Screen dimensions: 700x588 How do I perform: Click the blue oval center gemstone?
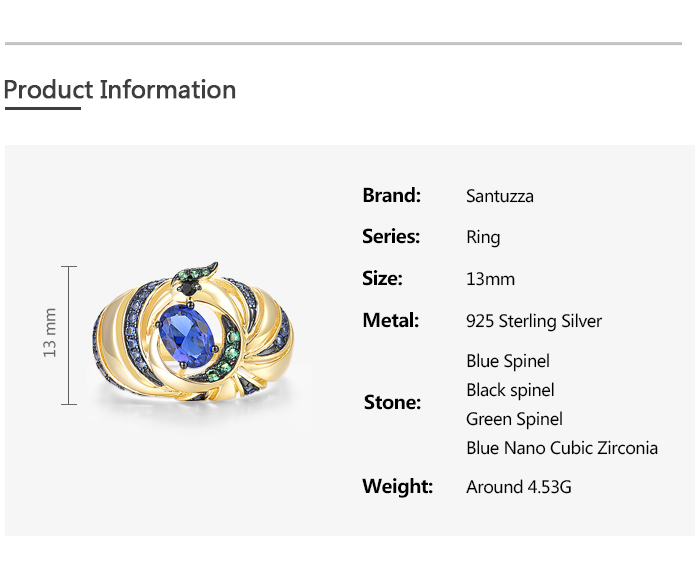point(183,326)
